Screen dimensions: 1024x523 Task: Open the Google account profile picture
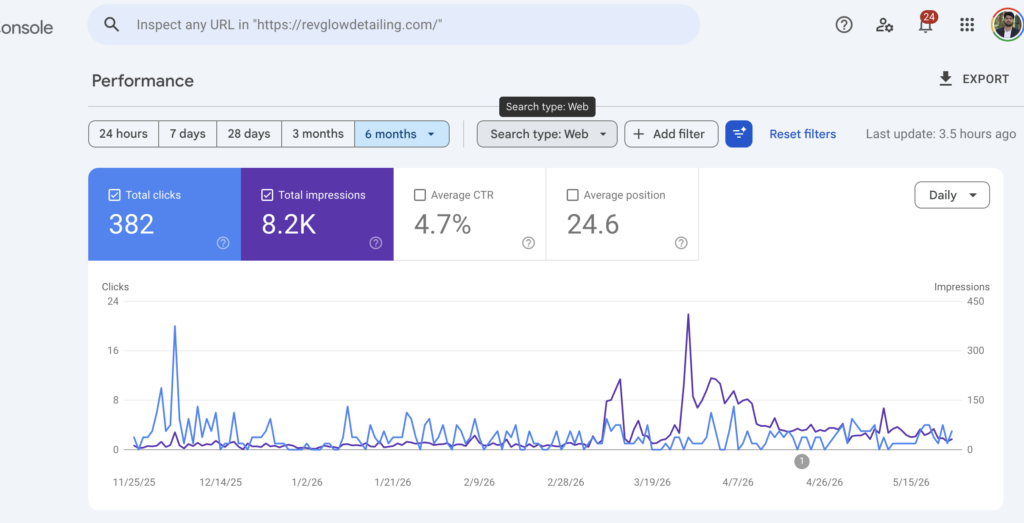tap(1007, 25)
